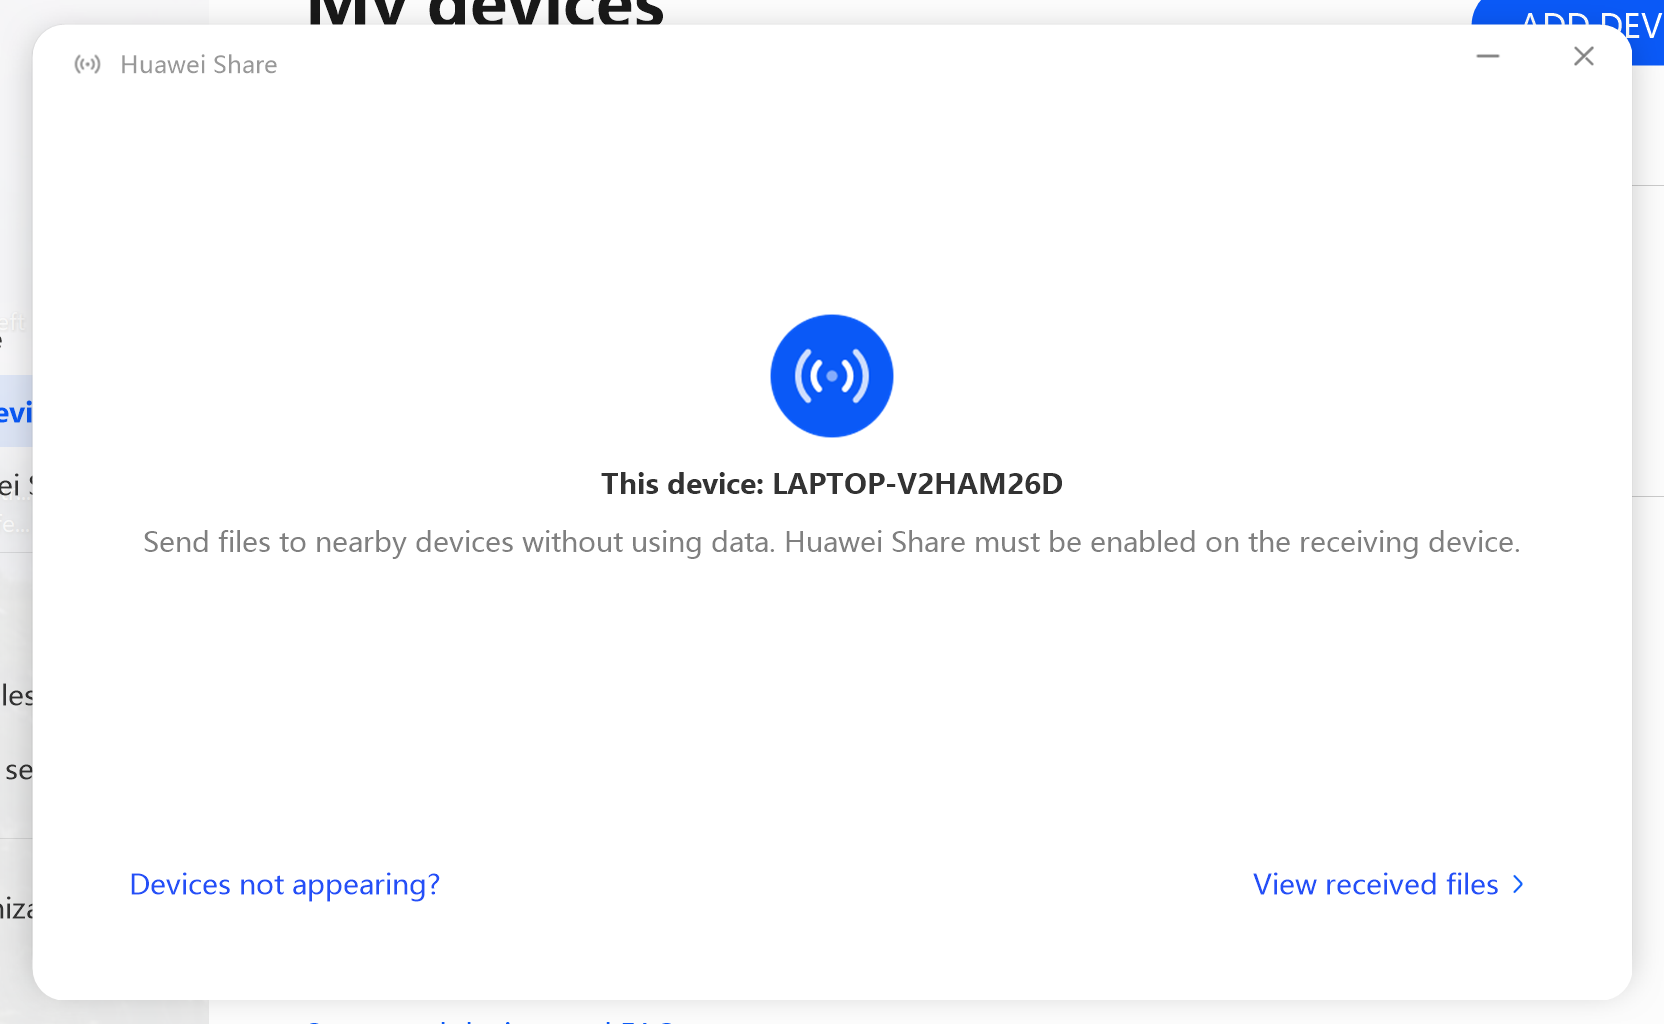This screenshot has height=1024, width=1664.
Task: Click the large blue Huawei Share broadcast icon
Action: [x=831, y=376]
